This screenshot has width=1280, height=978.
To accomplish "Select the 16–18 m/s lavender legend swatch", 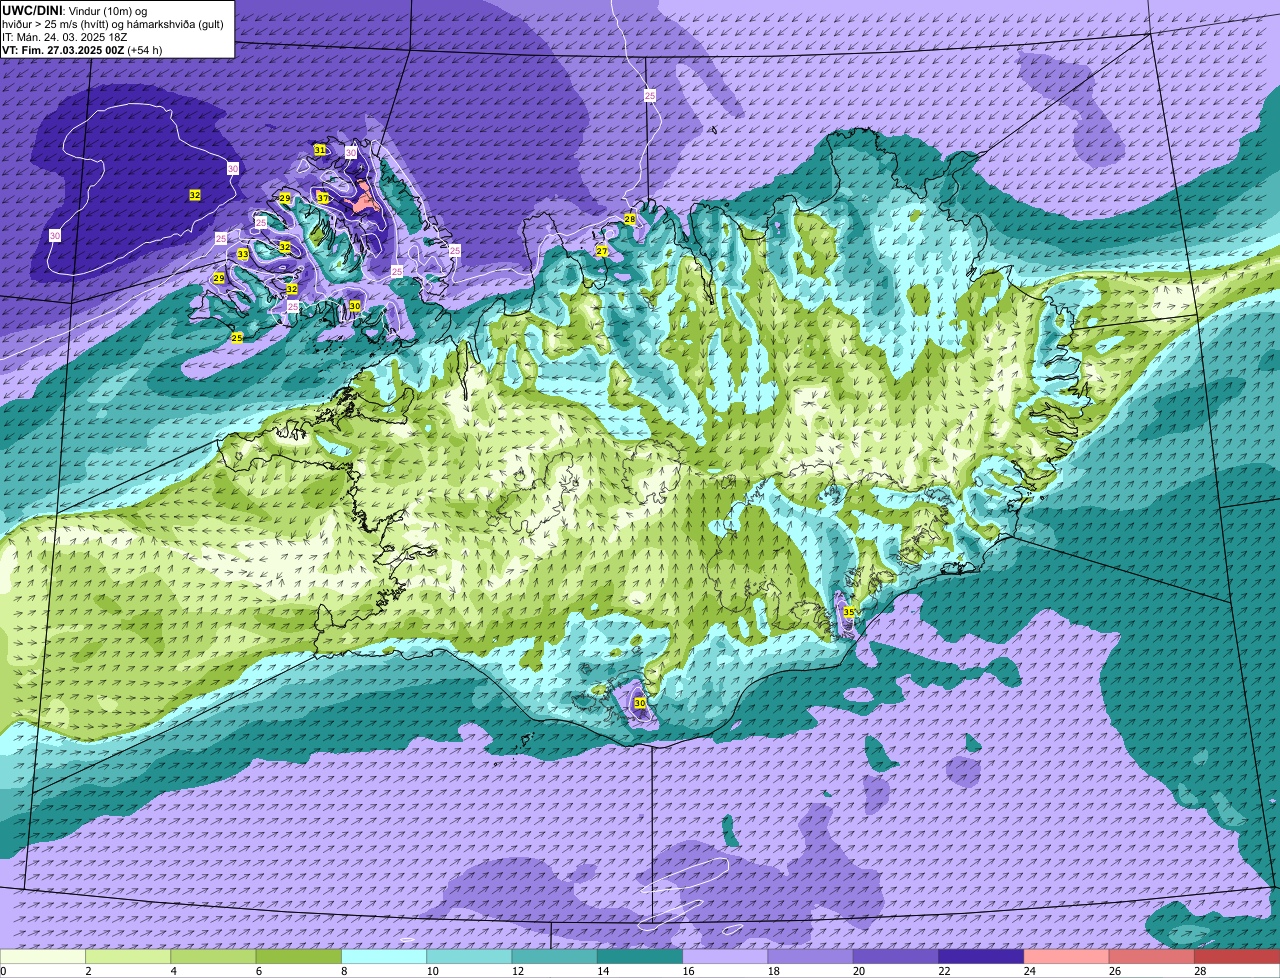I will tap(725, 956).
